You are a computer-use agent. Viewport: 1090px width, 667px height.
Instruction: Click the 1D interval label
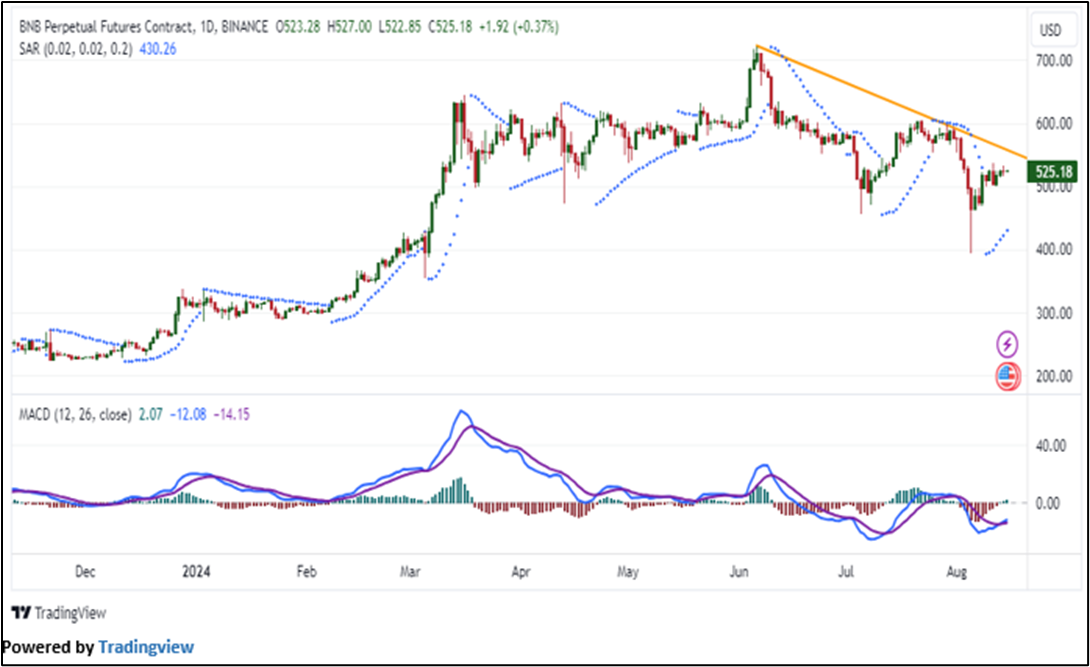click(207, 27)
